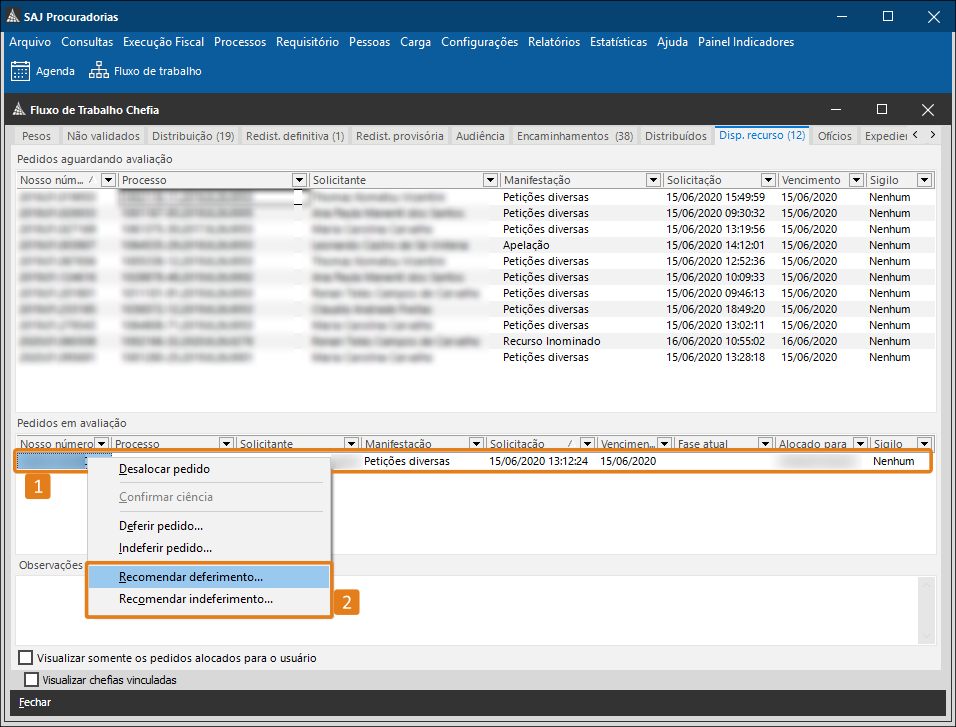Toggle Visualizar chefias vinculadas checkbox

[x=31, y=680]
